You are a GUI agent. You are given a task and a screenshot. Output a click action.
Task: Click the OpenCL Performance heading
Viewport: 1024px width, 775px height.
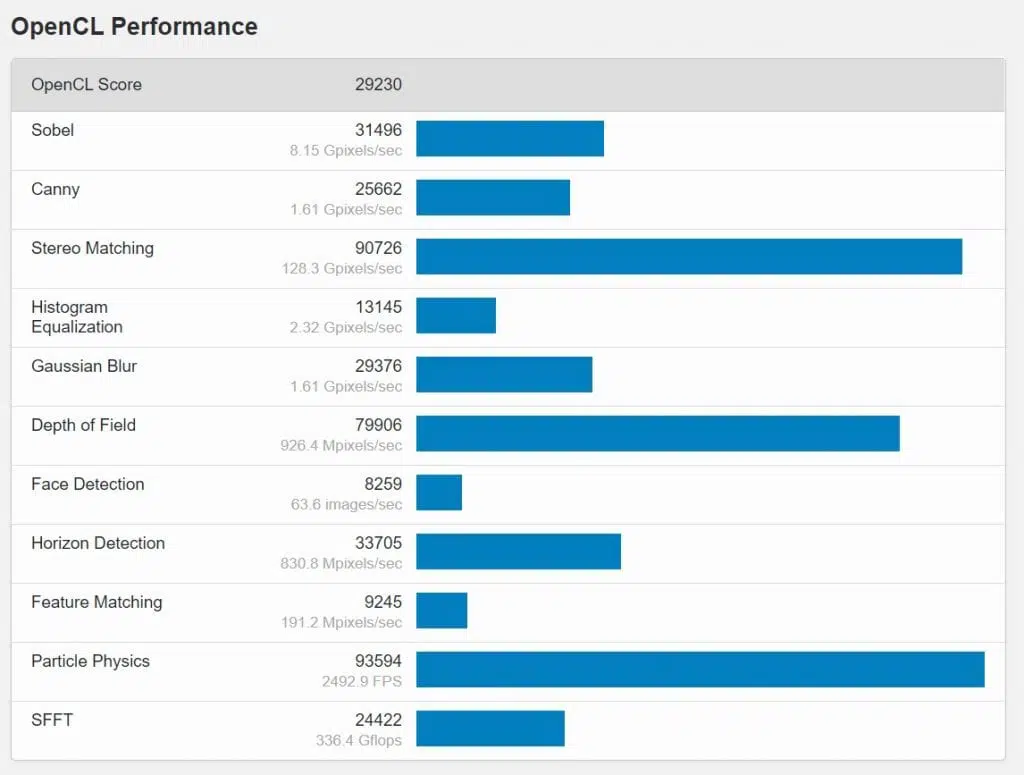(x=135, y=27)
